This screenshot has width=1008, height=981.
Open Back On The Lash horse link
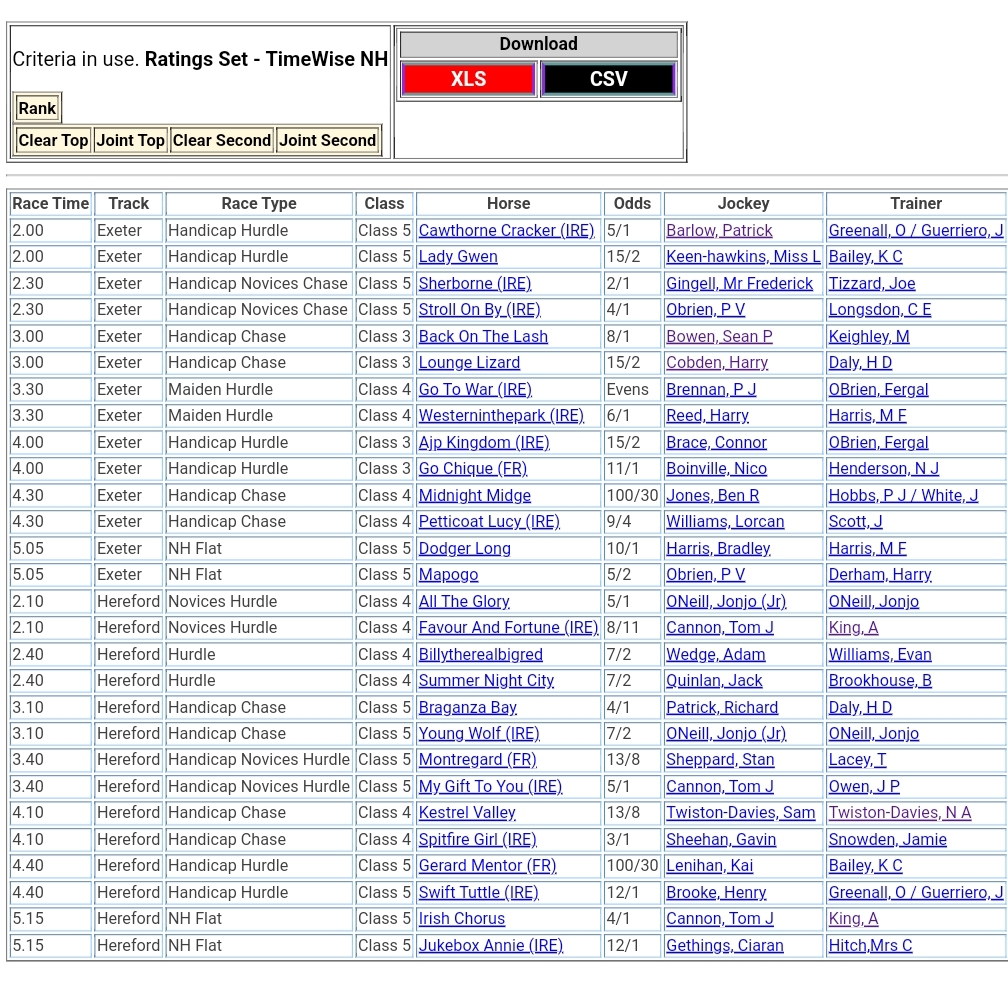[483, 336]
